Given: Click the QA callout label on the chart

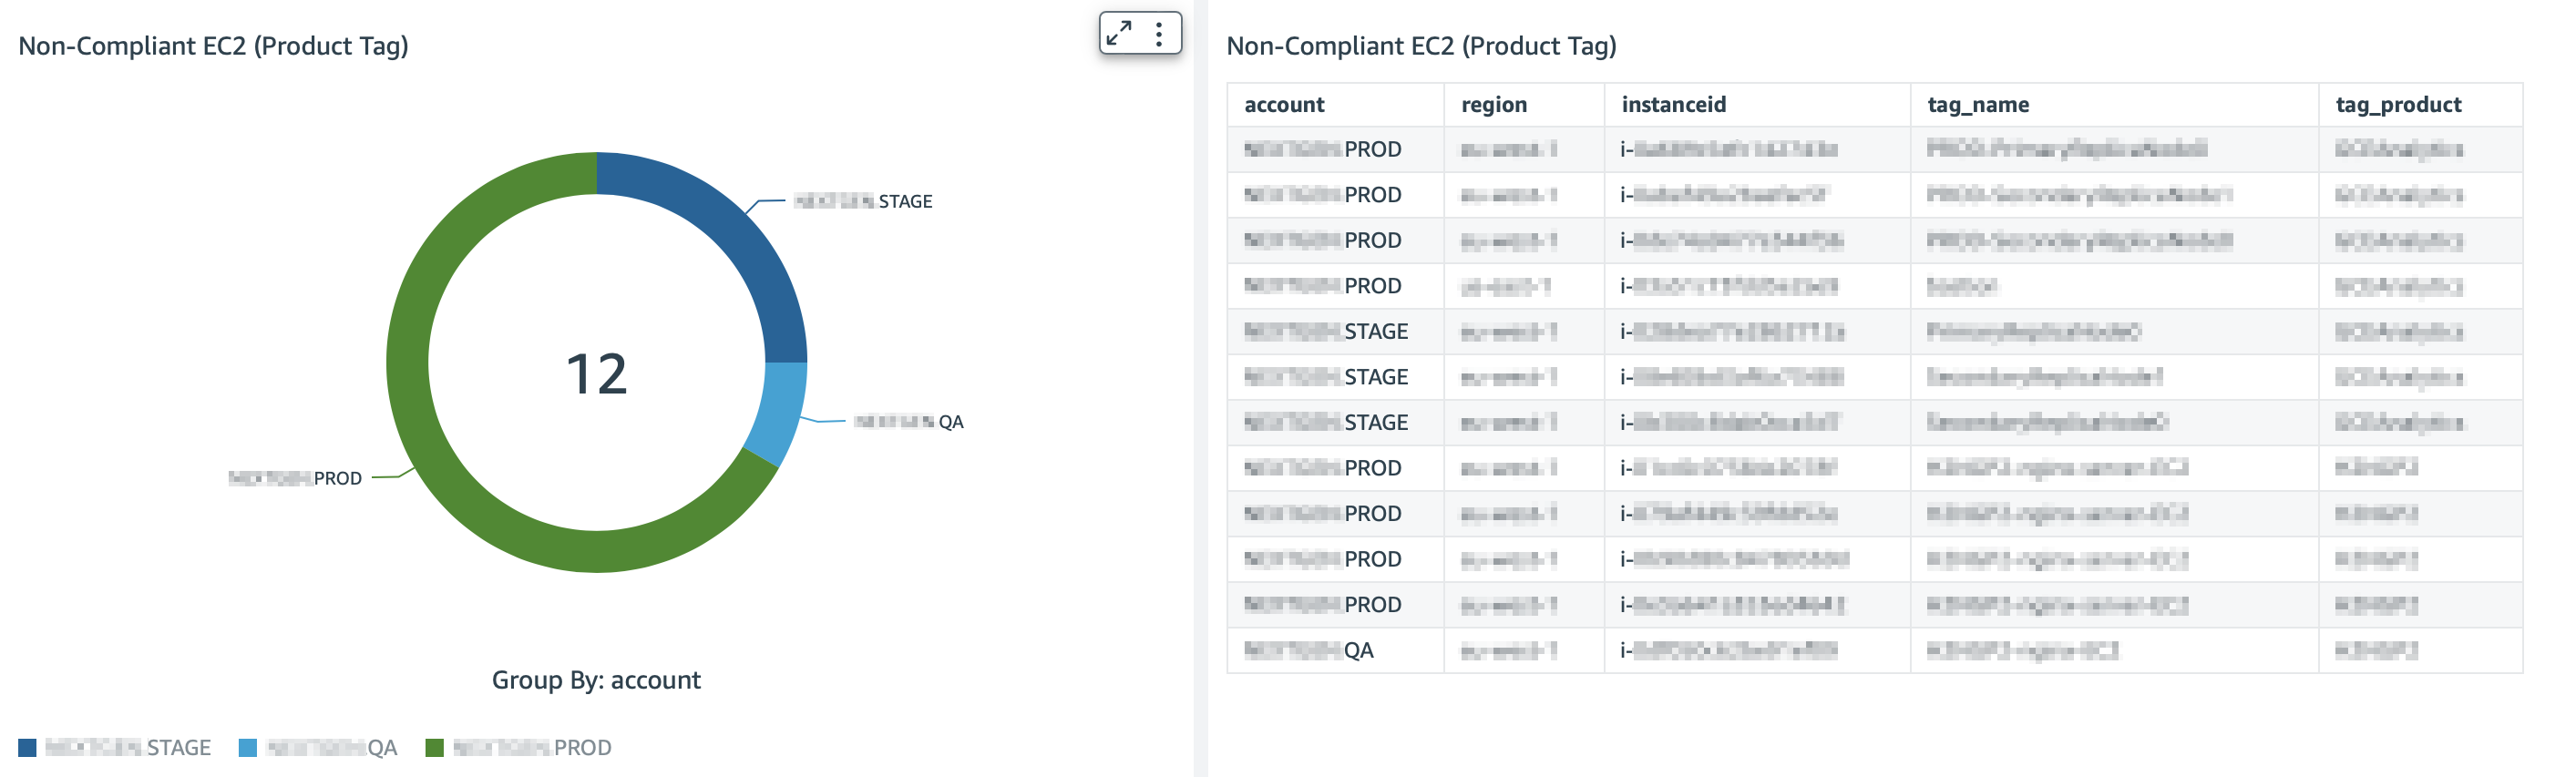Looking at the screenshot, I should (911, 422).
